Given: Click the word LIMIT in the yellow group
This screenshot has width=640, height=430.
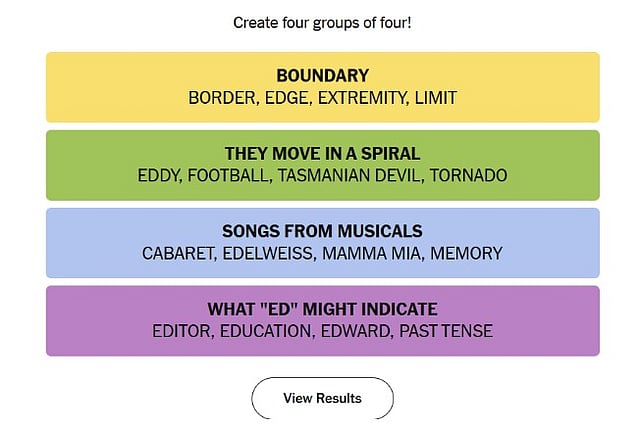Looking at the screenshot, I should (x=433, y=98).
